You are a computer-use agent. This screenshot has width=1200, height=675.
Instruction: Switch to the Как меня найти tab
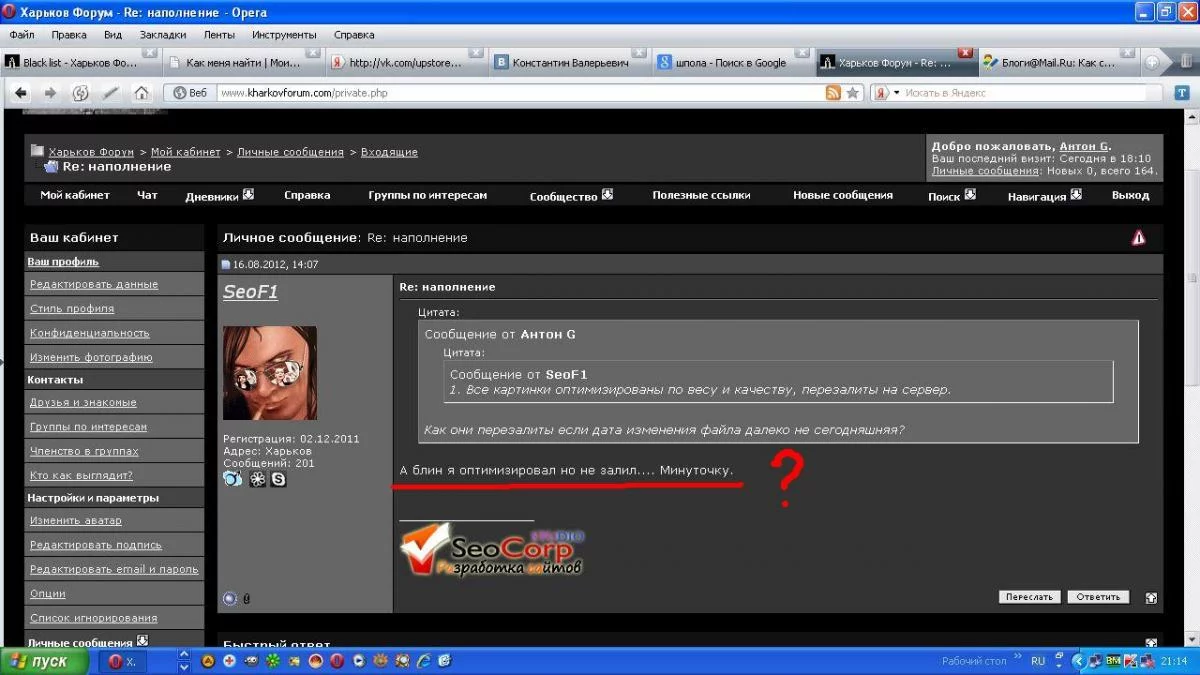243,62
